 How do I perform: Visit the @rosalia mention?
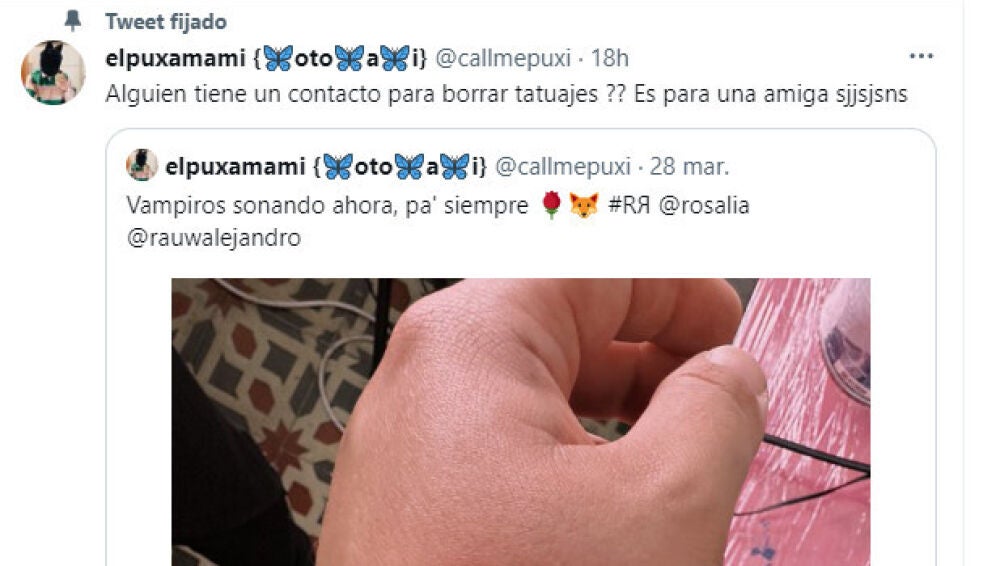point(704,205)
